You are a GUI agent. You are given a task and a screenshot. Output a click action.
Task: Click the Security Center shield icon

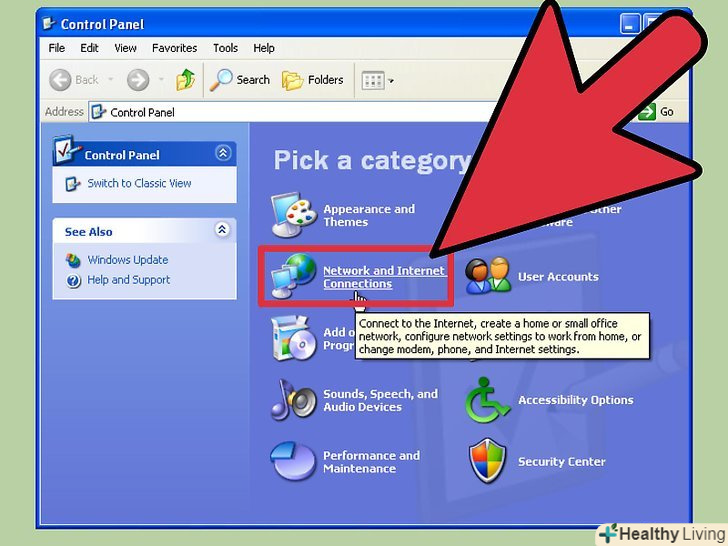487,461
